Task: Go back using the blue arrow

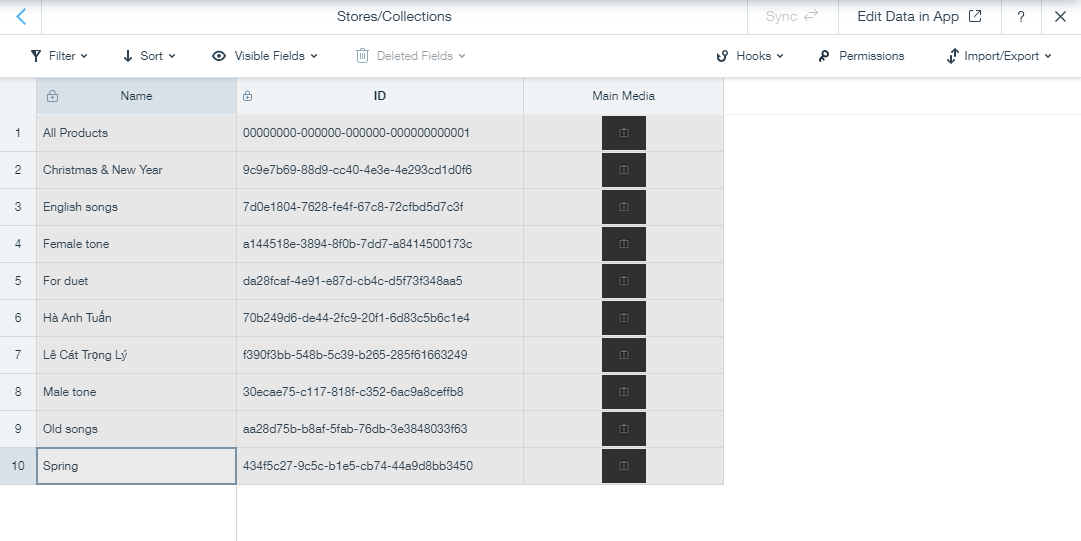Action: 21,17
